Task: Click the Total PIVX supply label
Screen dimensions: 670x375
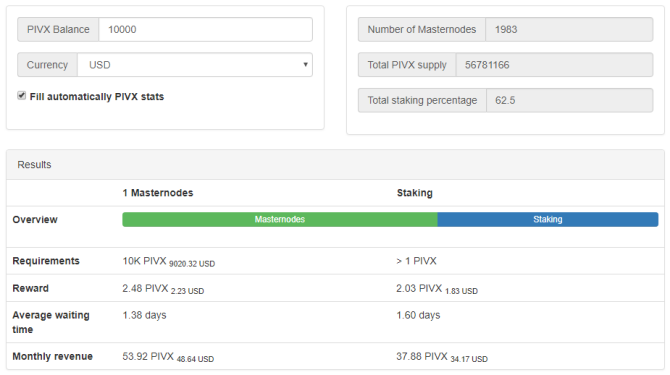Action: 407,65
